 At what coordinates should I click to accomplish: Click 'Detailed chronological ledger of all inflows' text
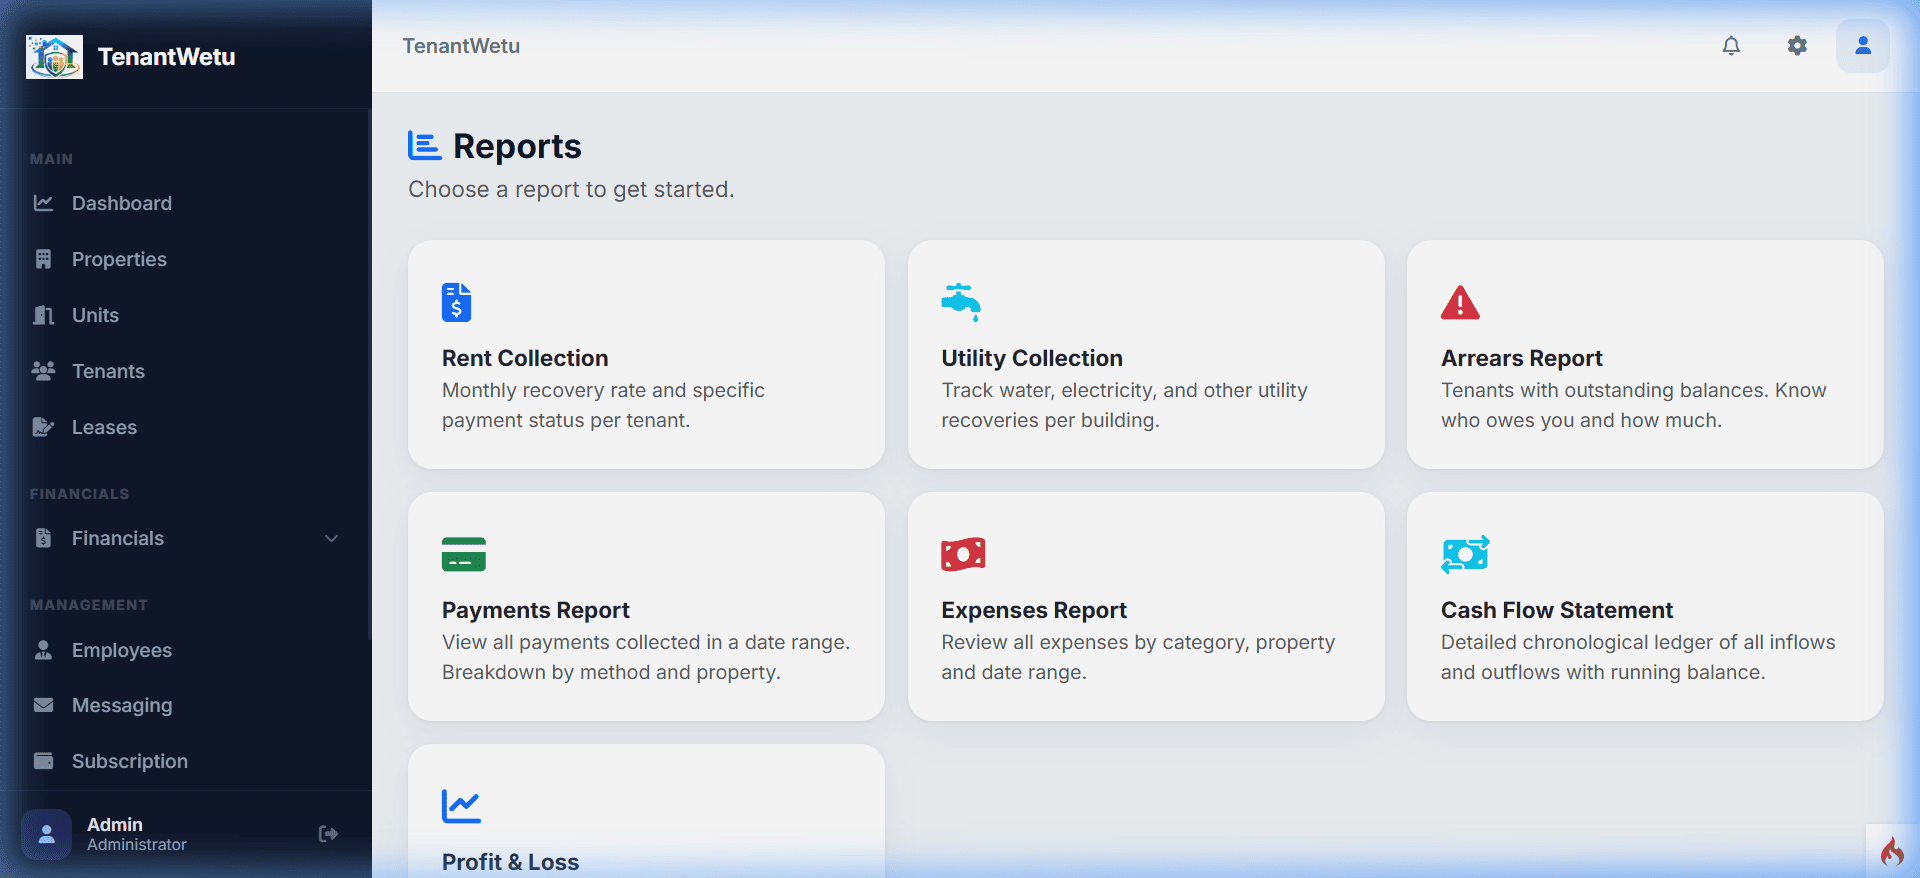click(x=1638, y=642)
